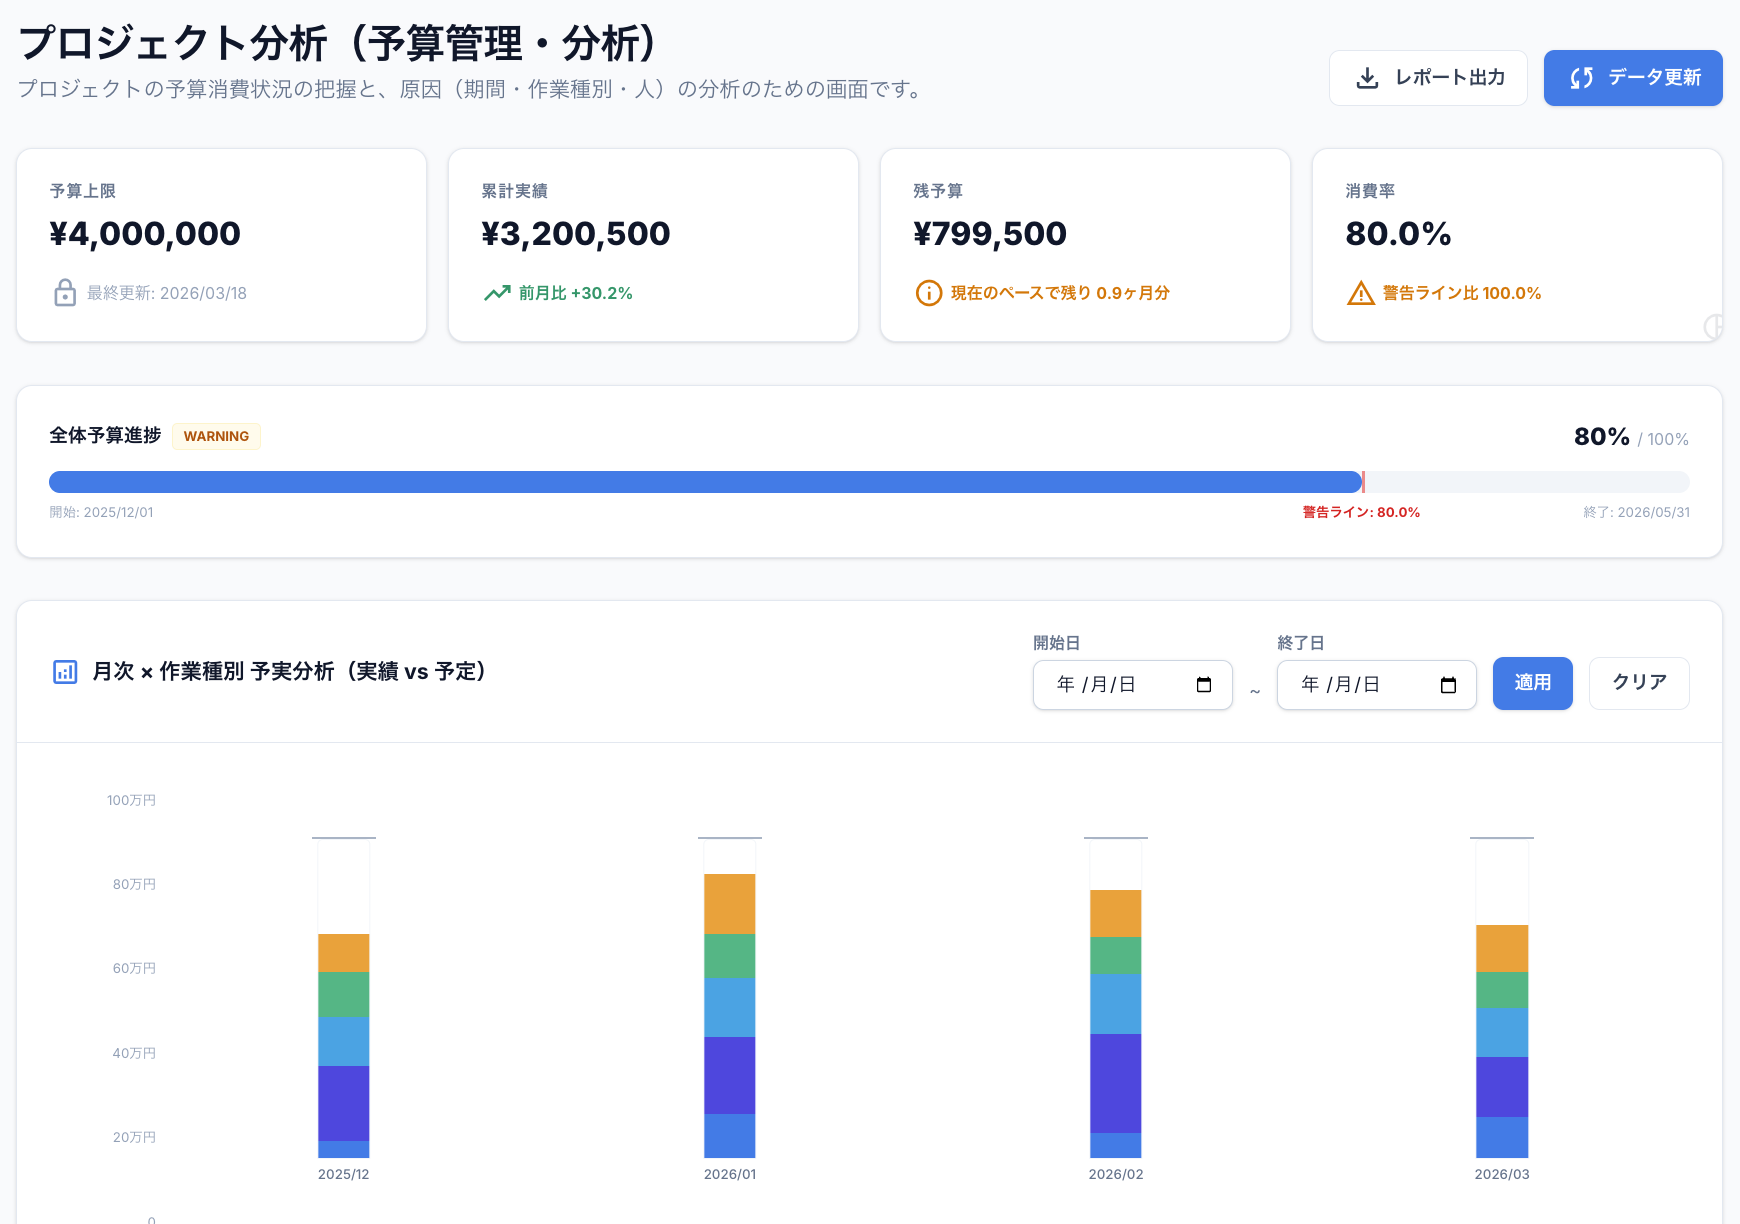Click the WARNING badge next to 全体予算進捗
The width and height of the screenshot is (1740, 1224).
(x=216, y=437)
